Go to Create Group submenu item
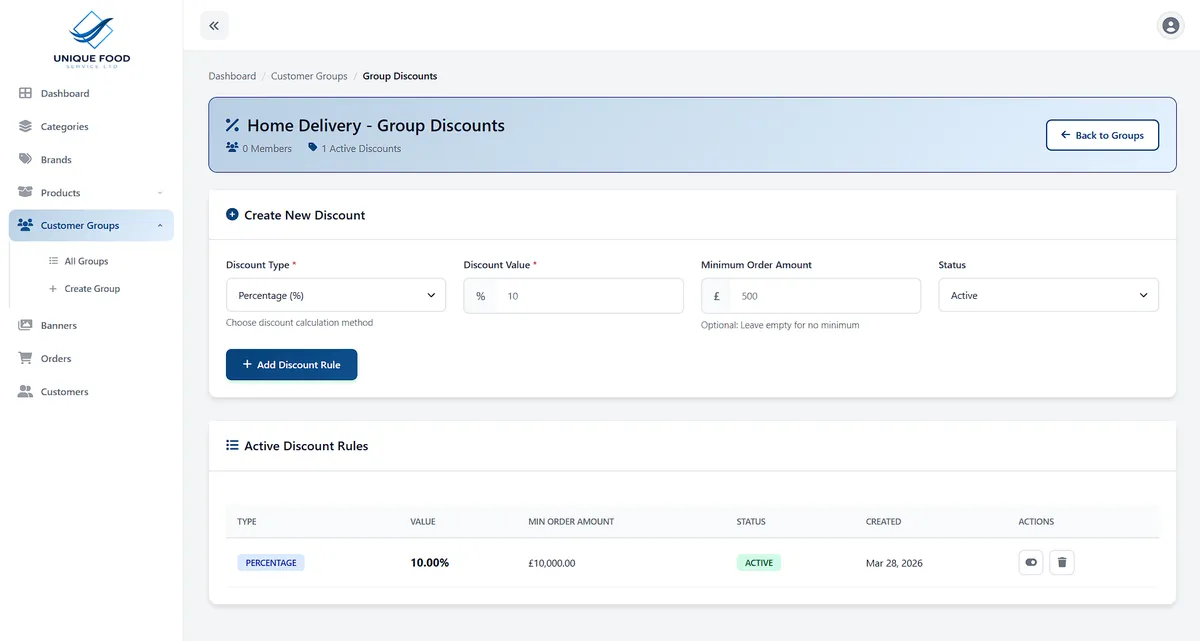 coord(92,288)
